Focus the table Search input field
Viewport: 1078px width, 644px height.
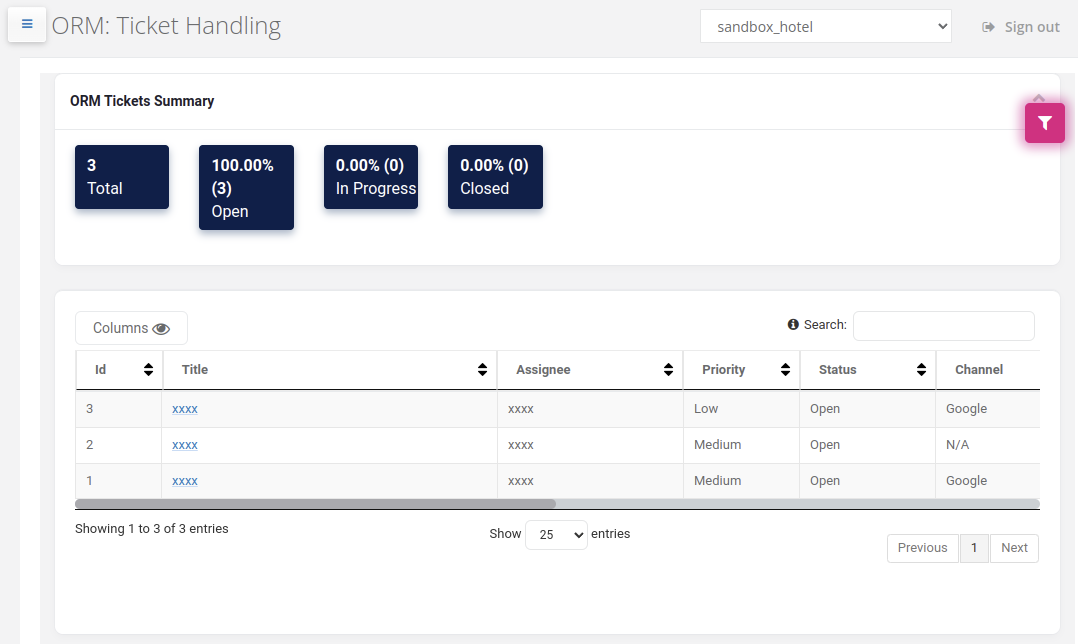[943, 326]
